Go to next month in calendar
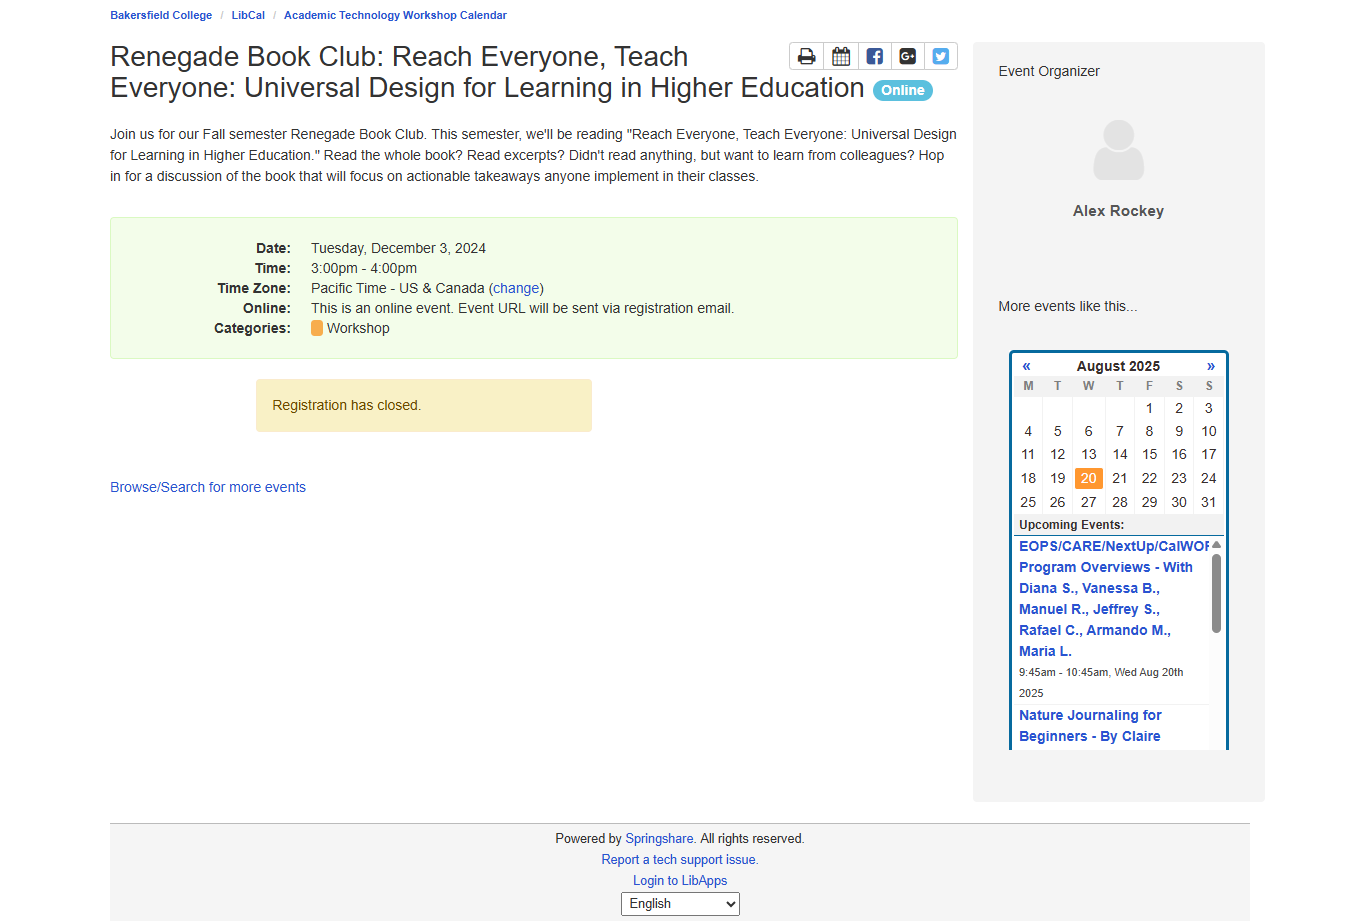The image size is (1360, 921). pos(1210,366)
